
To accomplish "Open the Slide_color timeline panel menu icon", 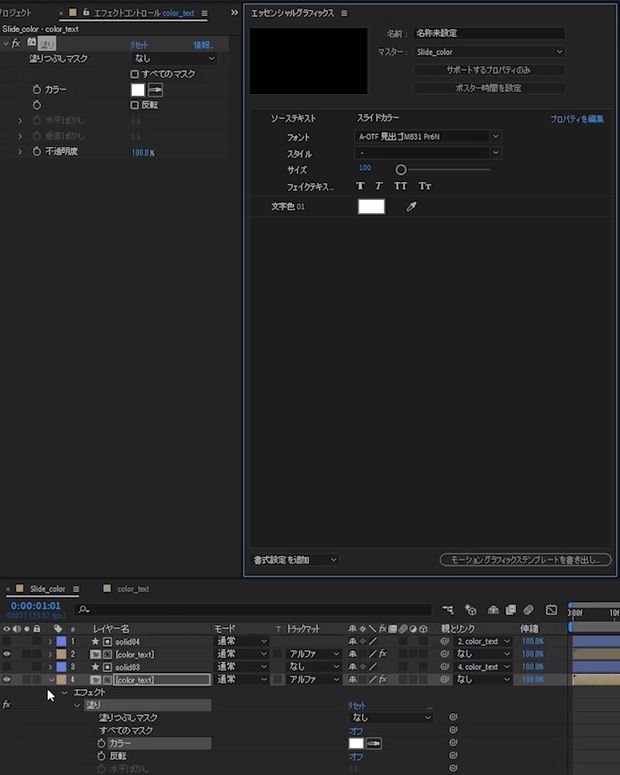I will 76,589.
